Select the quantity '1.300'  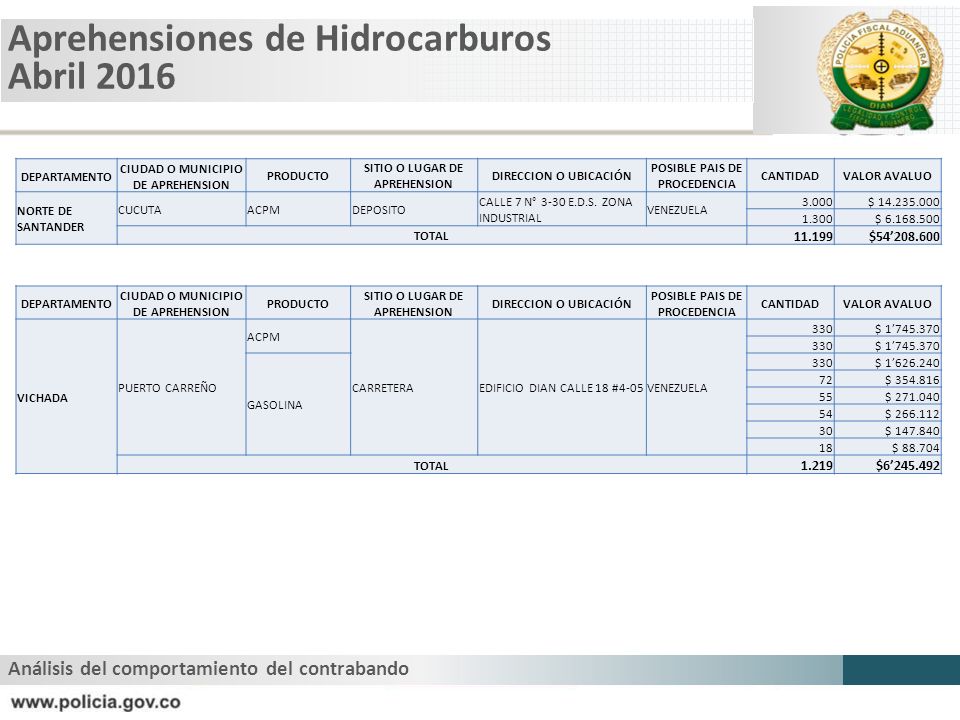(x=817, y=219)
